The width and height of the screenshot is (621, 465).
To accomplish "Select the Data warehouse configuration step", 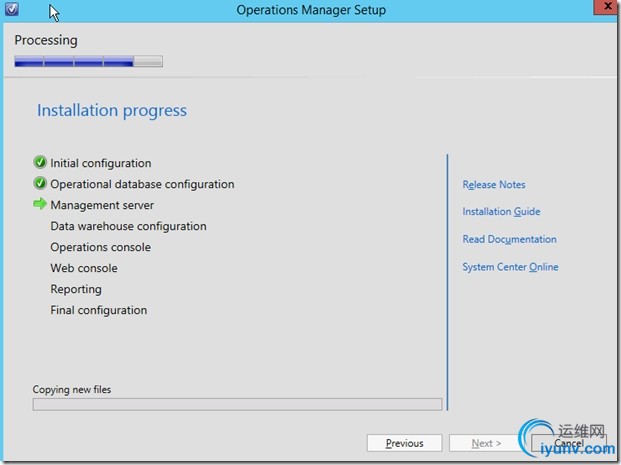I will [128, 226].
